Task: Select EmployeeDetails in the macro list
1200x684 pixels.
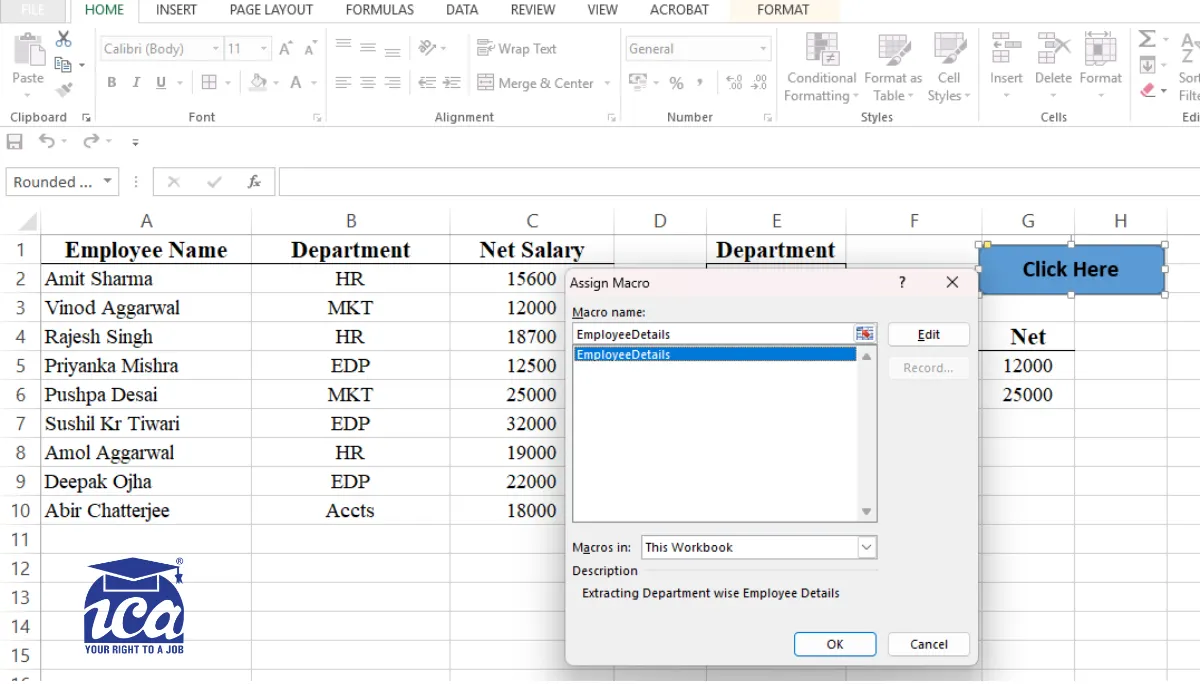Action: [715, 354]
